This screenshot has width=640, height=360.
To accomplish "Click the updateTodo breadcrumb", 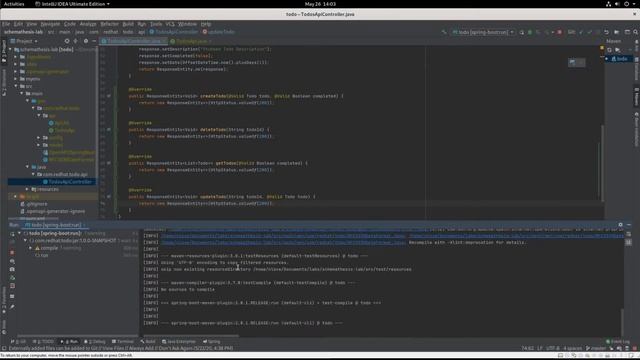I will click(219, 32).
